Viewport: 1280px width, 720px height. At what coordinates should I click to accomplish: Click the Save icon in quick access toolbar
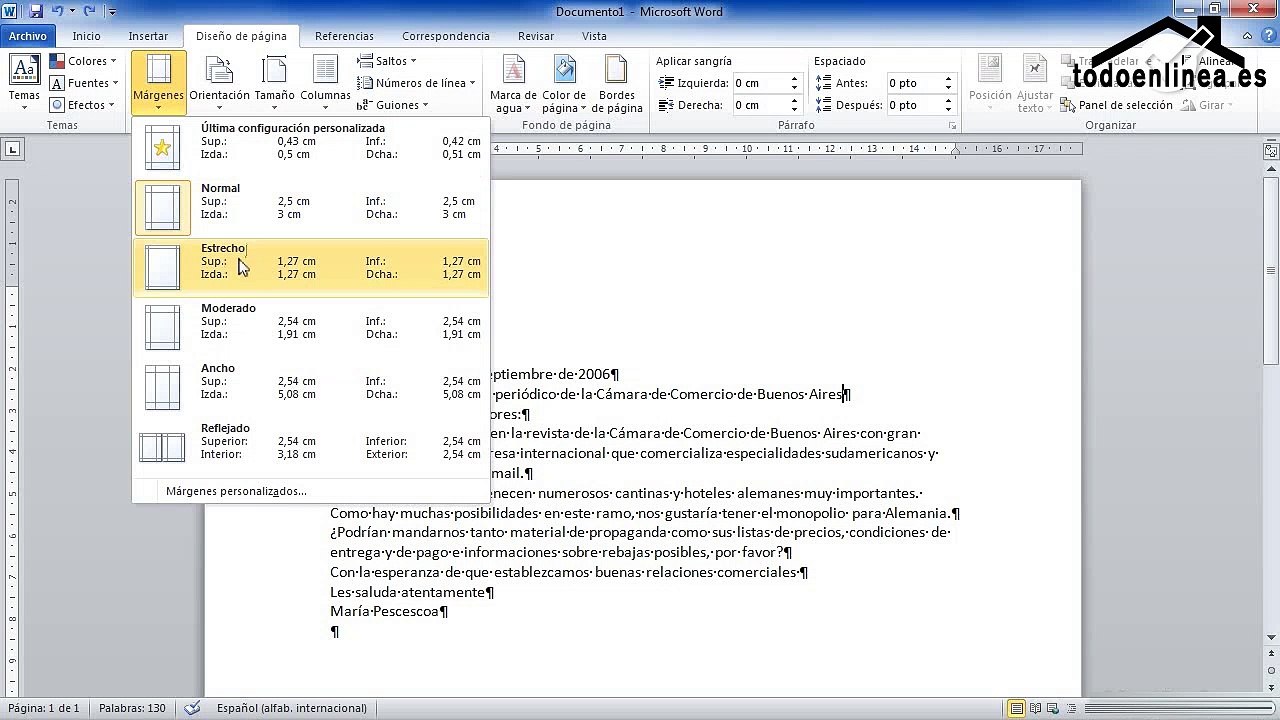pos(36,11)
